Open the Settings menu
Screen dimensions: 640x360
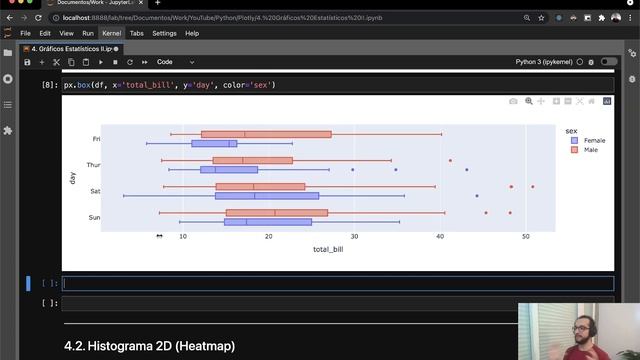coord(164,33)
